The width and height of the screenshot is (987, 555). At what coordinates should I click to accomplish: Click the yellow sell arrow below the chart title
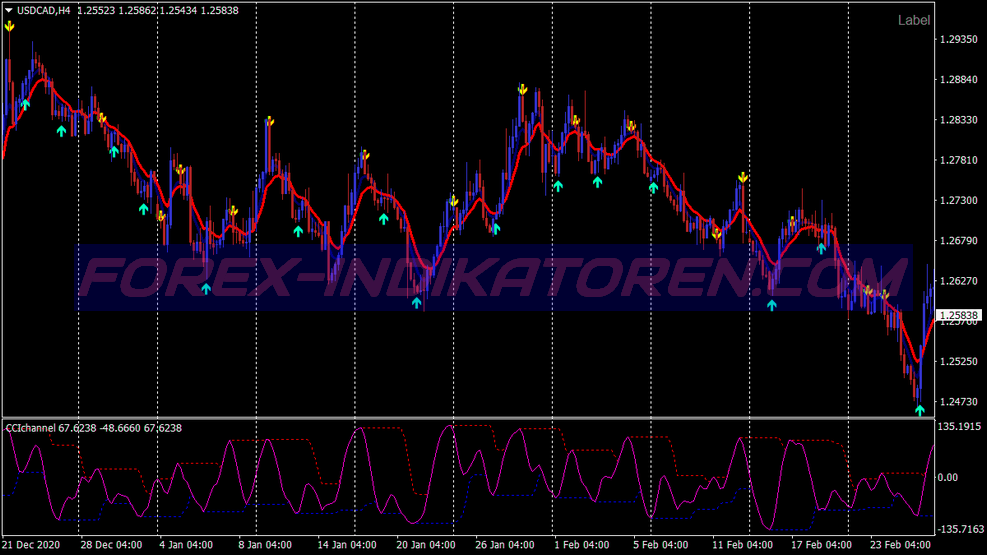click(x=9, y=26)
